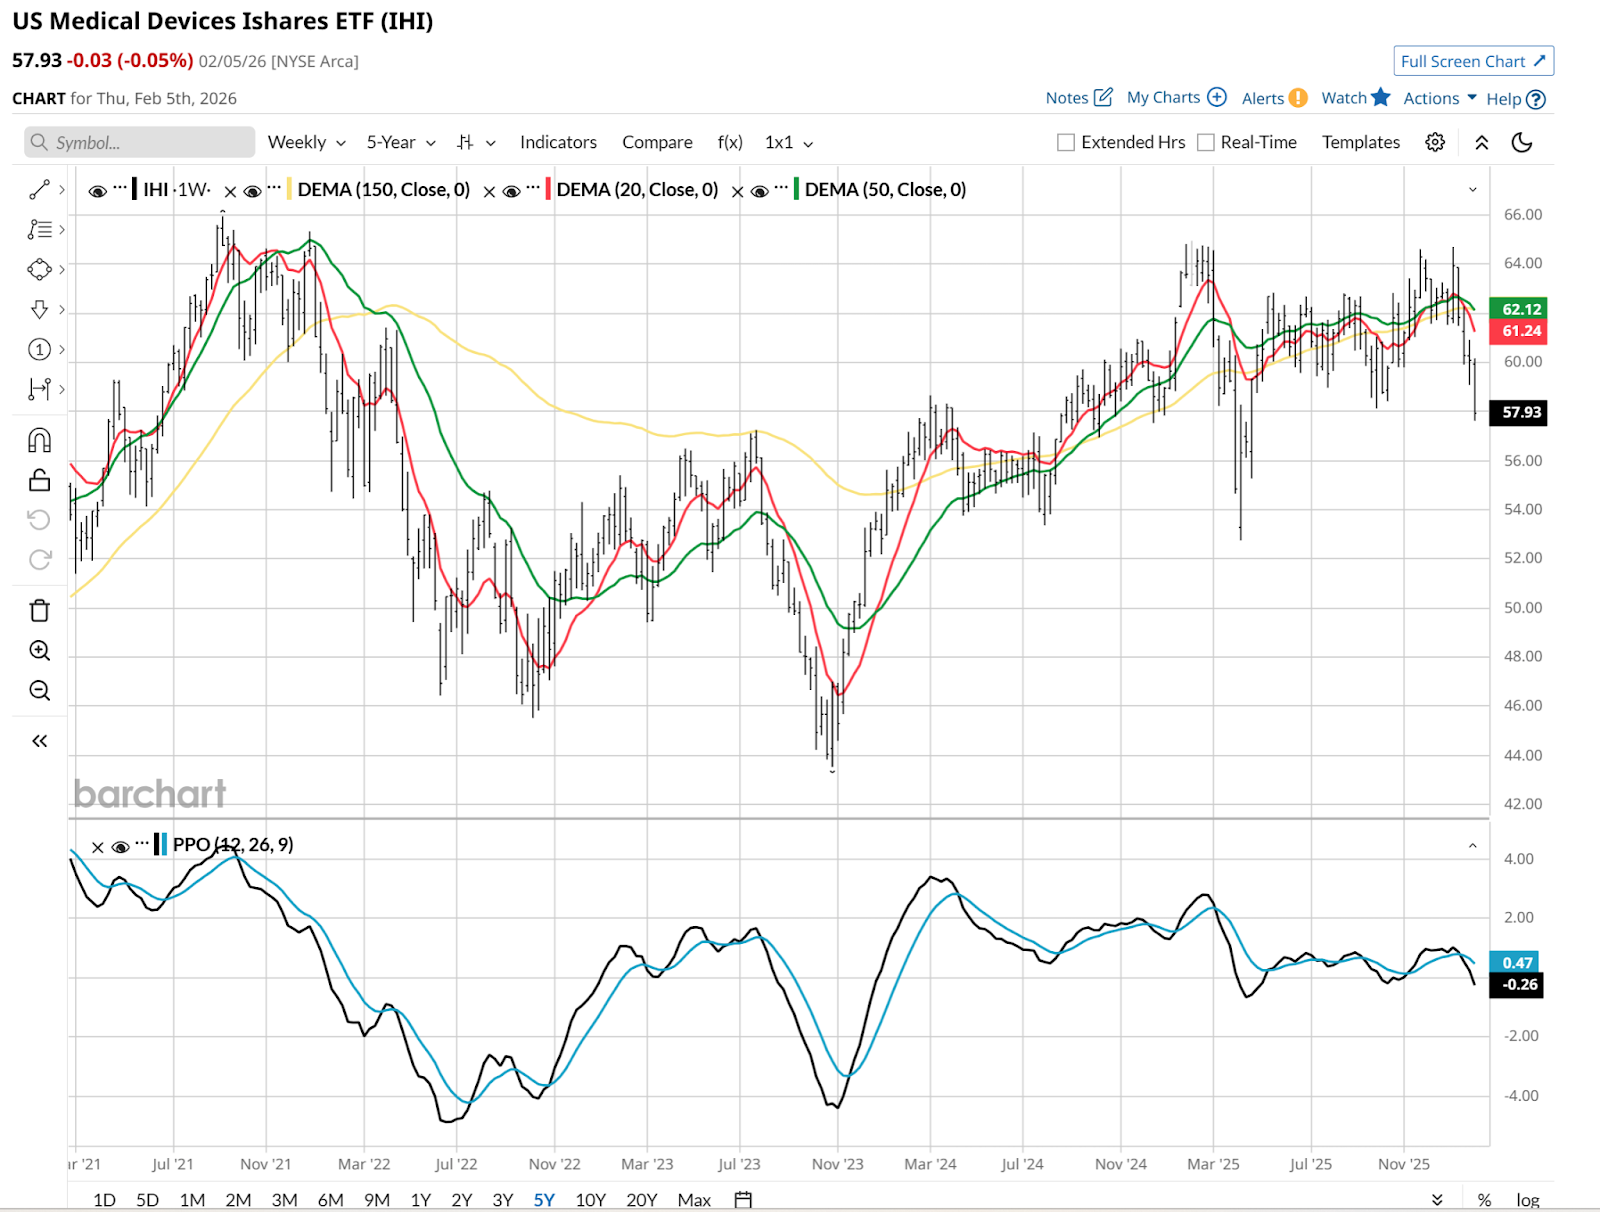Collapse the PPO indicator pane
The height and width of the screenshot is (1212, 1600).
pyautogui.click(x=1472, y=846)
